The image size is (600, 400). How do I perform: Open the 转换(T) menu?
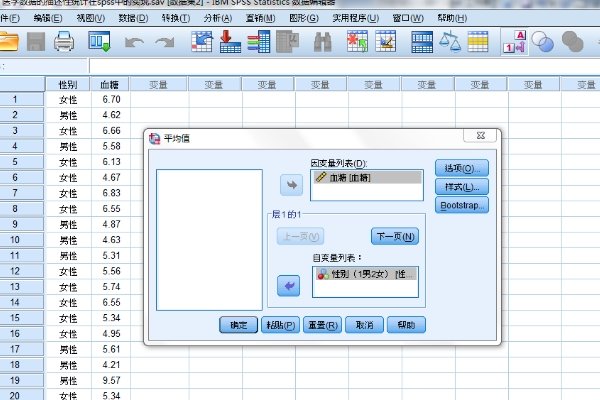(x=176, y=18)
